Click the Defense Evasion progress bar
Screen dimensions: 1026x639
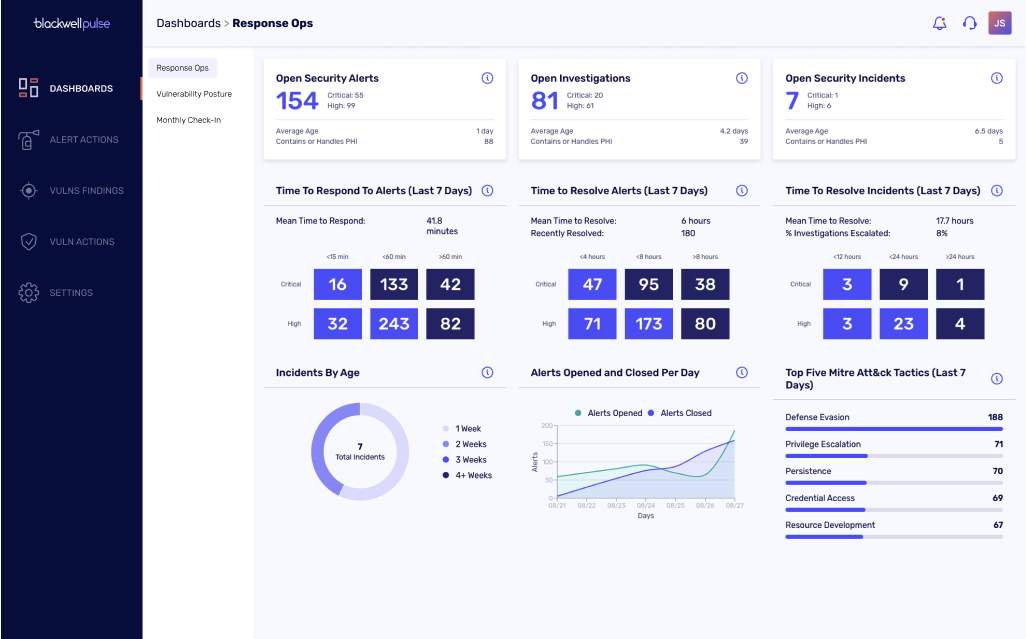(894, 429)
